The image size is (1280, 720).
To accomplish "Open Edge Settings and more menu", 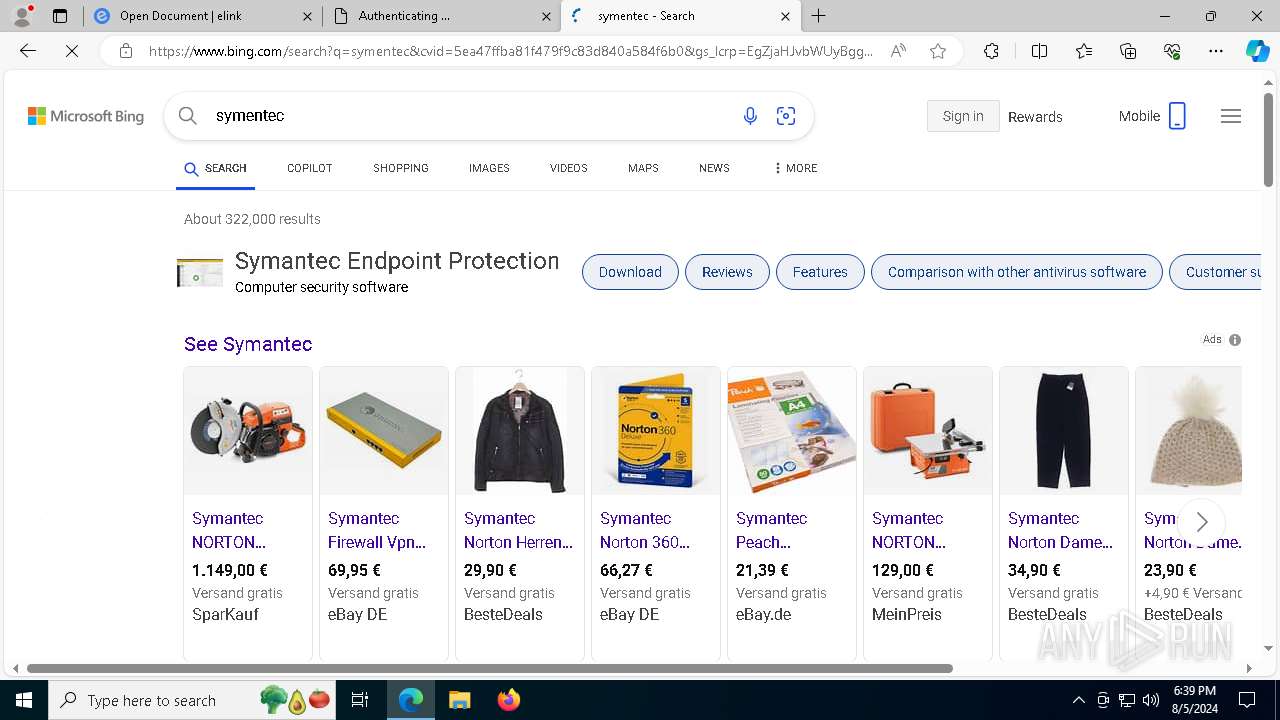I will pos(1216,51).
